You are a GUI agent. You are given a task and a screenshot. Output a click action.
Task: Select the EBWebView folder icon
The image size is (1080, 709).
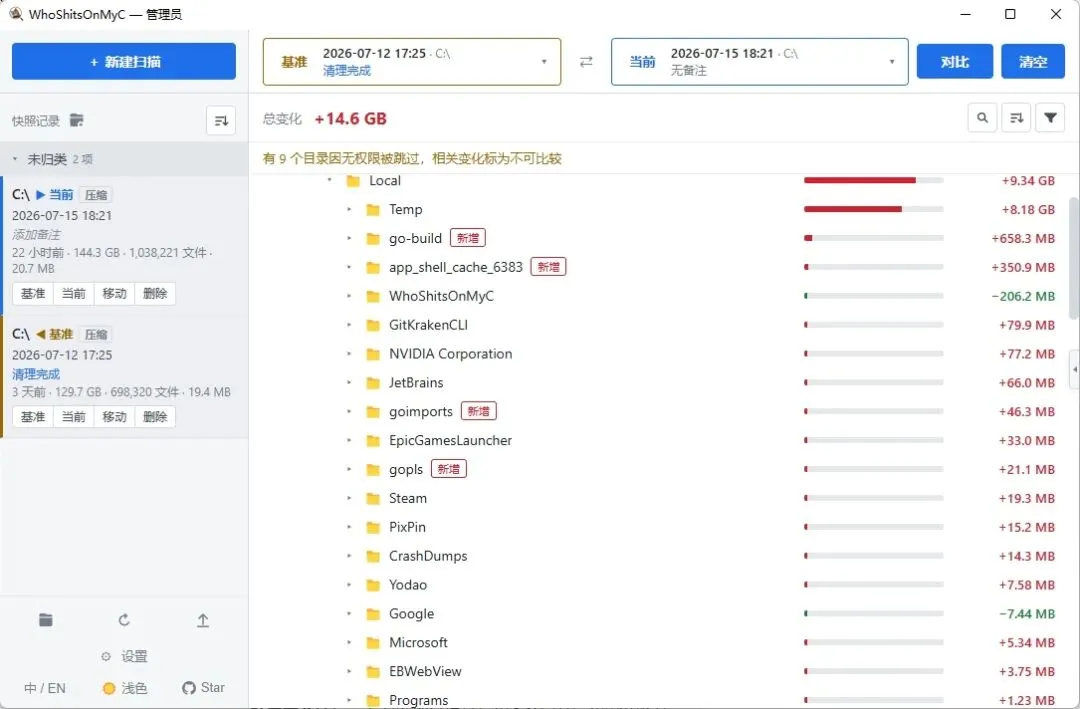[x=373, y=672]
